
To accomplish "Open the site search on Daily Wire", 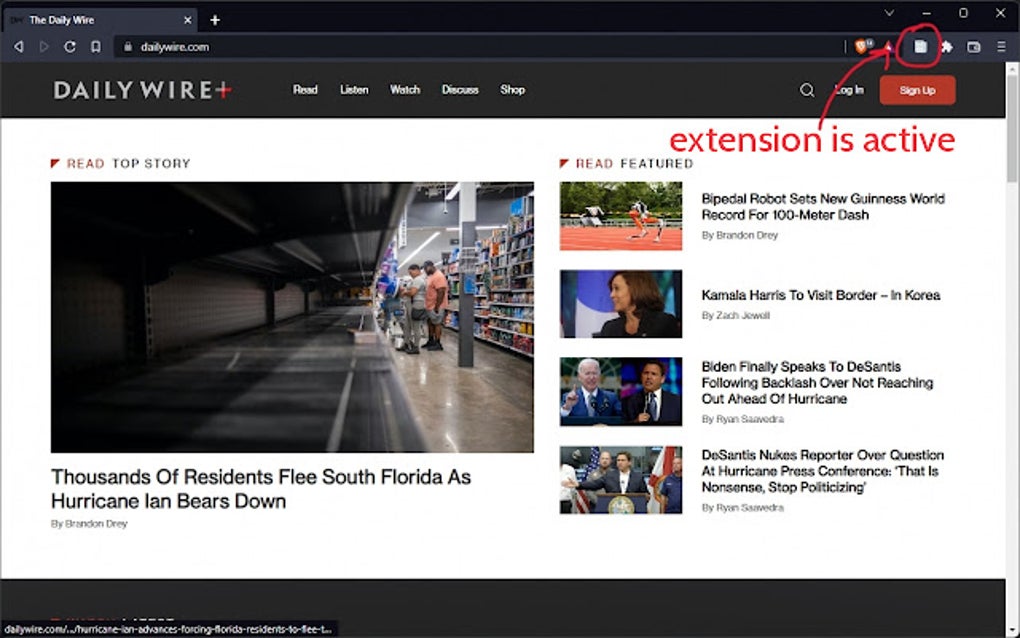I will 807,89.
